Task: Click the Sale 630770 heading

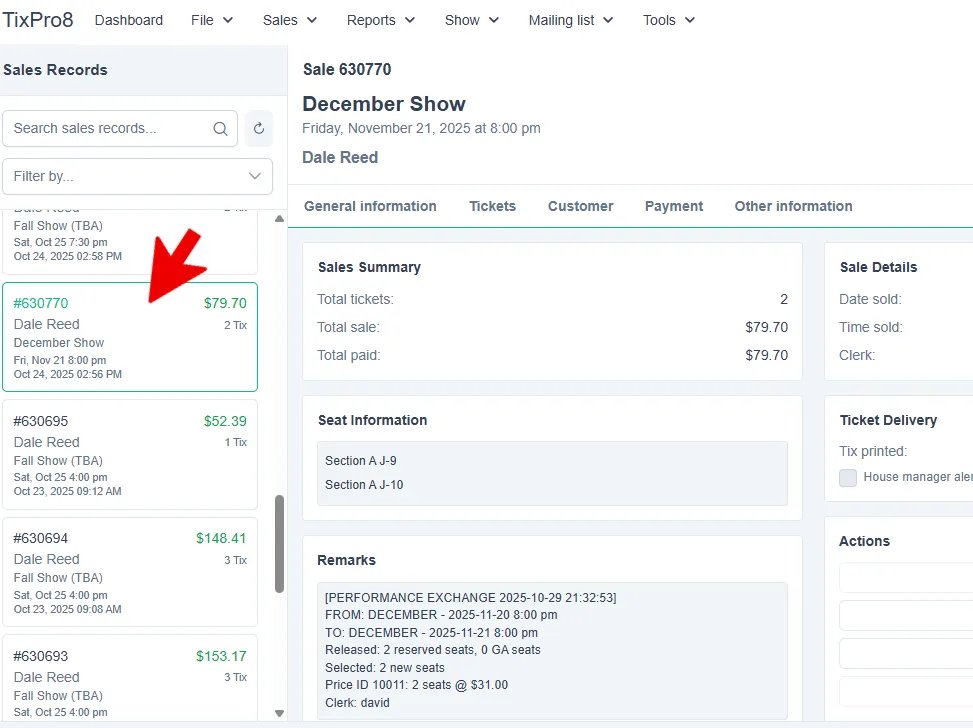Action: 347,70
